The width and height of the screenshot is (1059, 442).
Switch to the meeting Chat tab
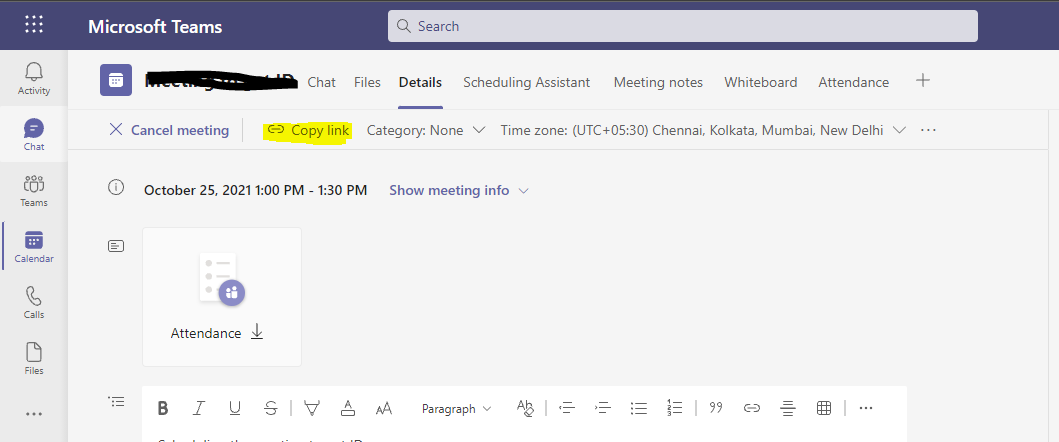click(x=321, y=82)
